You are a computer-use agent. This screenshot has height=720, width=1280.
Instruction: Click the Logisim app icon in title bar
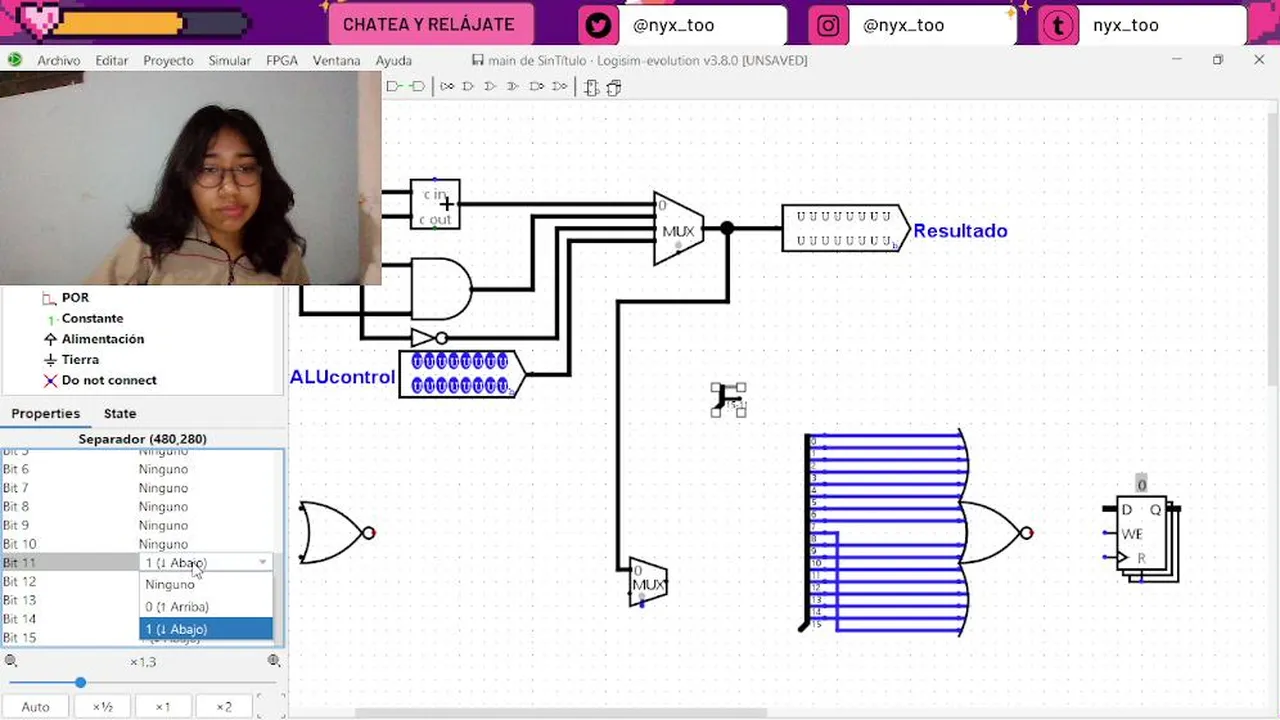pyautogui.click(x=14, y=60)
